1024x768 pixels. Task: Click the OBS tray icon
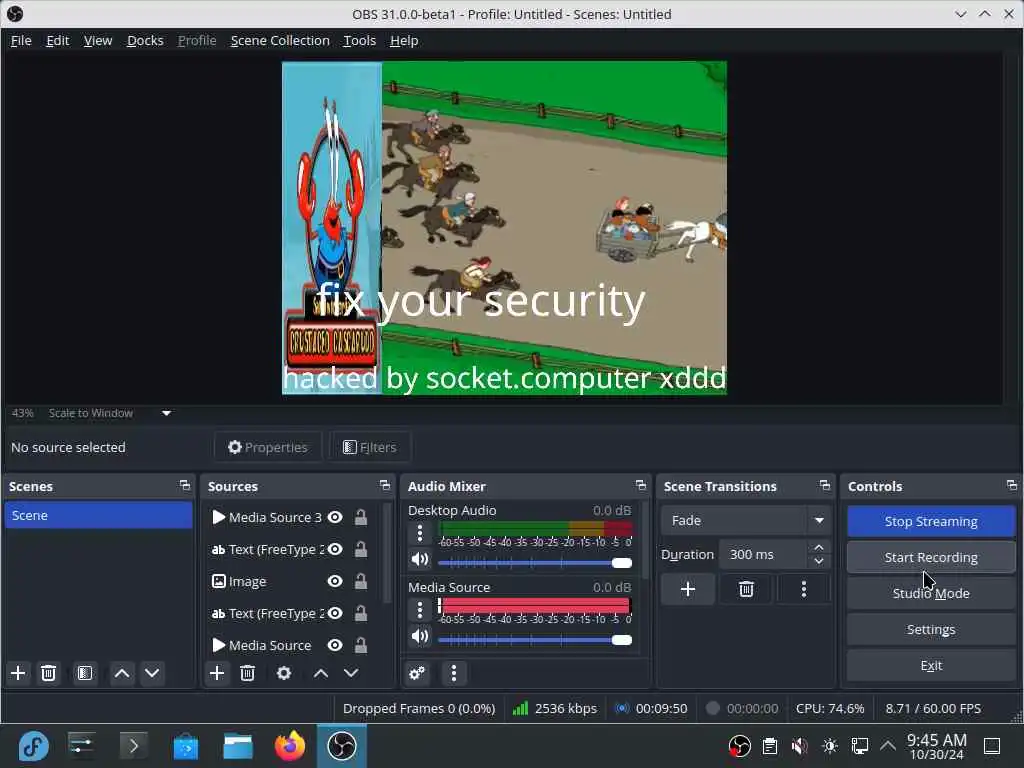click(739, 746)
